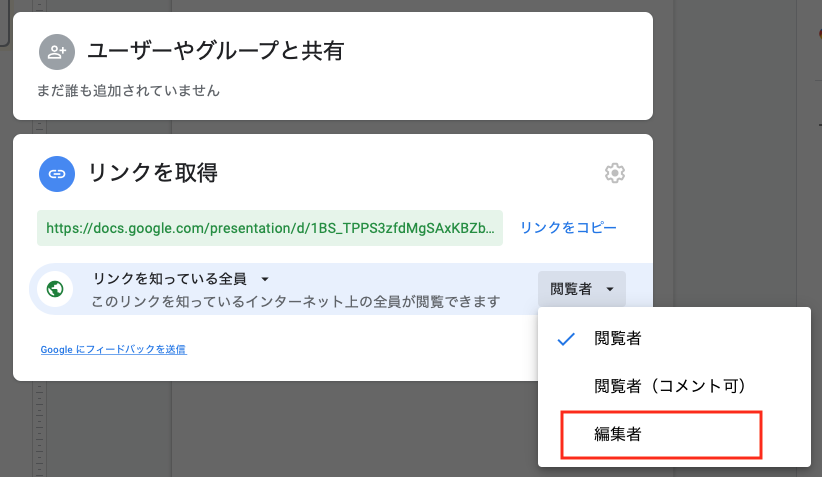Viewport: 822px width, 477px height.
Task: Click the green globe icon
Action: pyautogui.click(x=55, y=289)
